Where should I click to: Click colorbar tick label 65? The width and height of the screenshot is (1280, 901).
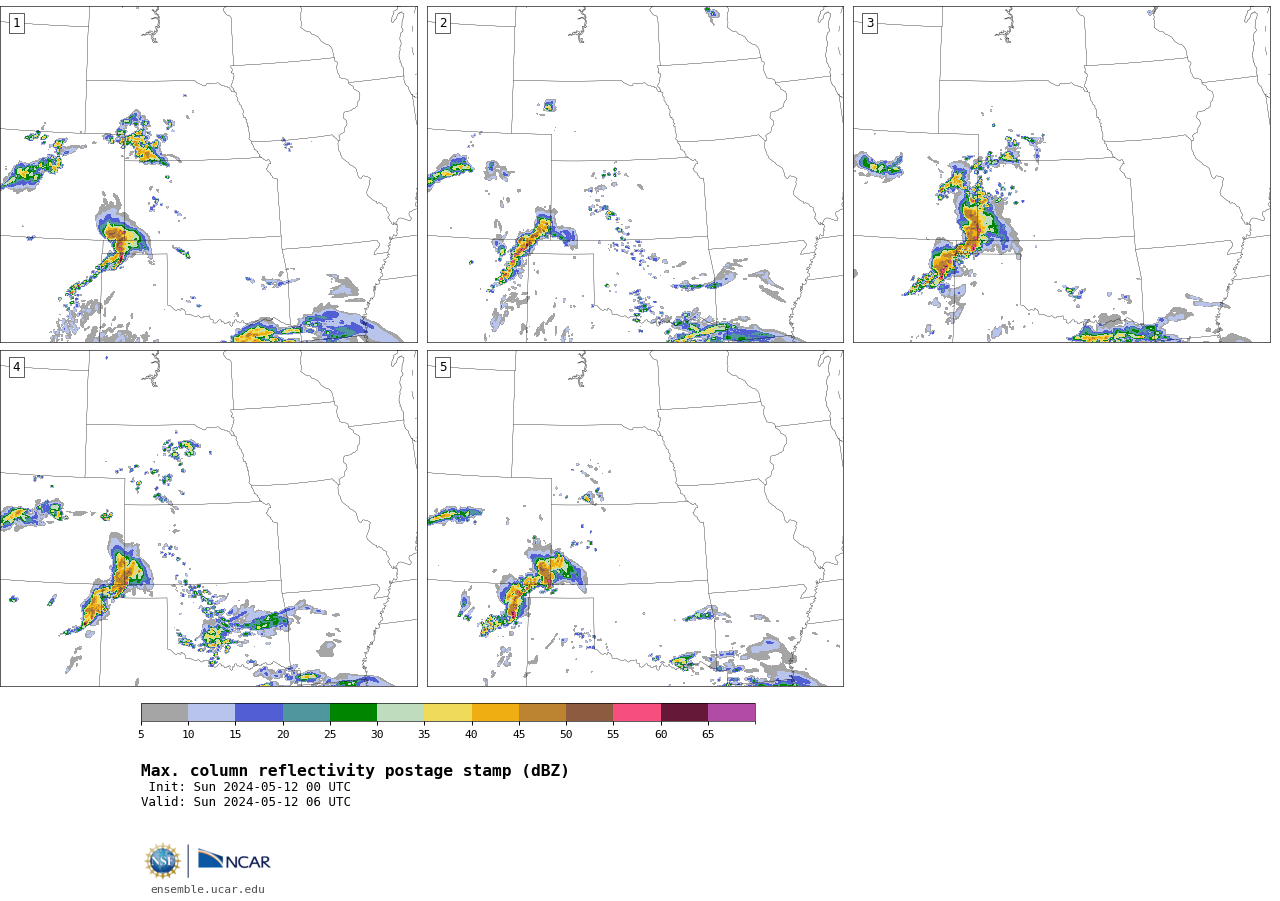point(708,735)
